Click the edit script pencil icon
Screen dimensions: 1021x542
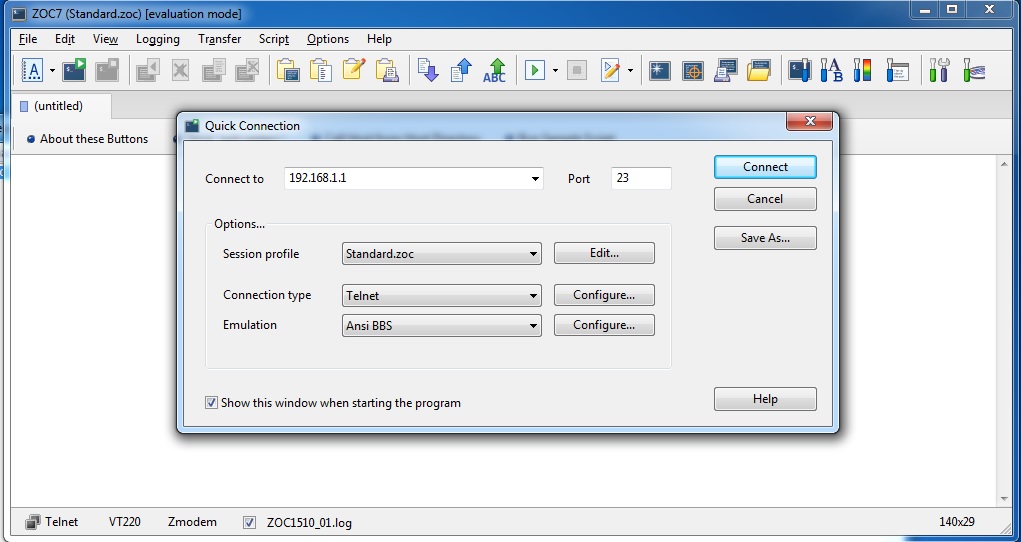click(611, 70)
